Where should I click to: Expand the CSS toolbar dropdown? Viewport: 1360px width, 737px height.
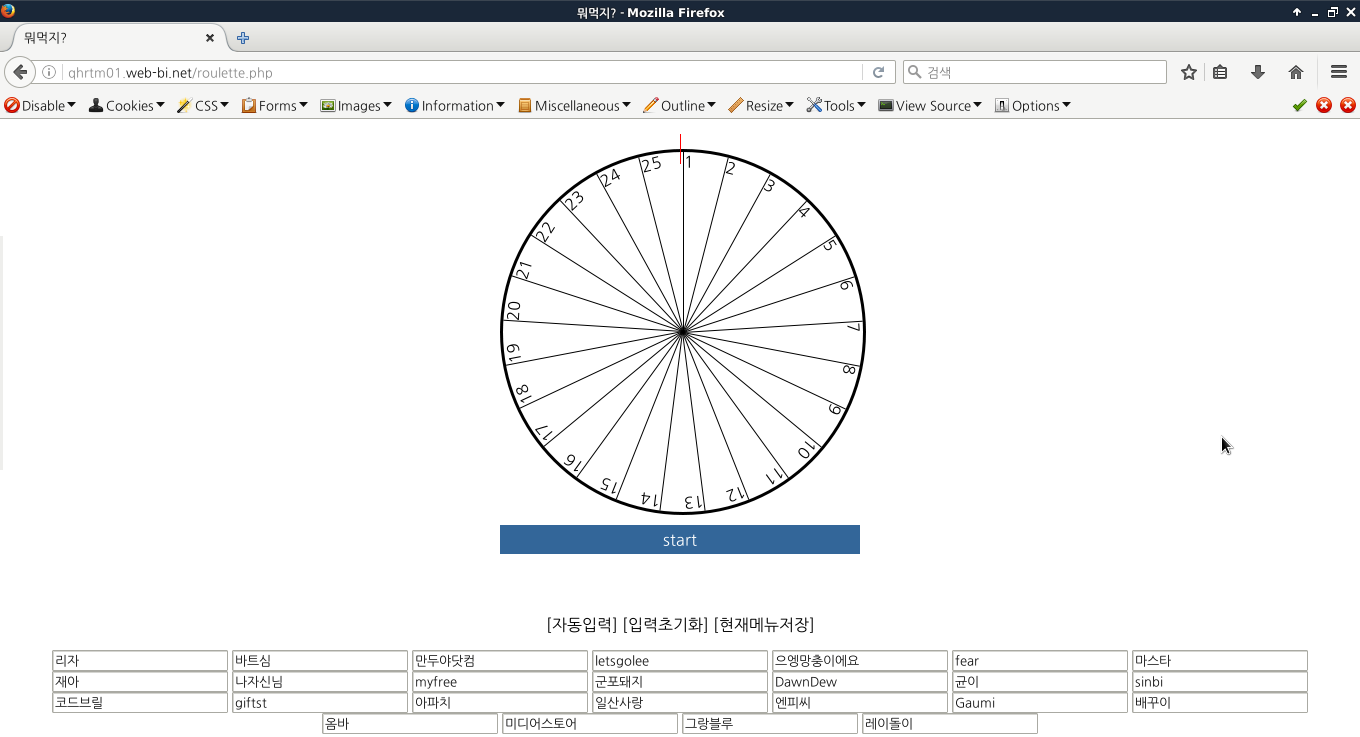[203, 105]
